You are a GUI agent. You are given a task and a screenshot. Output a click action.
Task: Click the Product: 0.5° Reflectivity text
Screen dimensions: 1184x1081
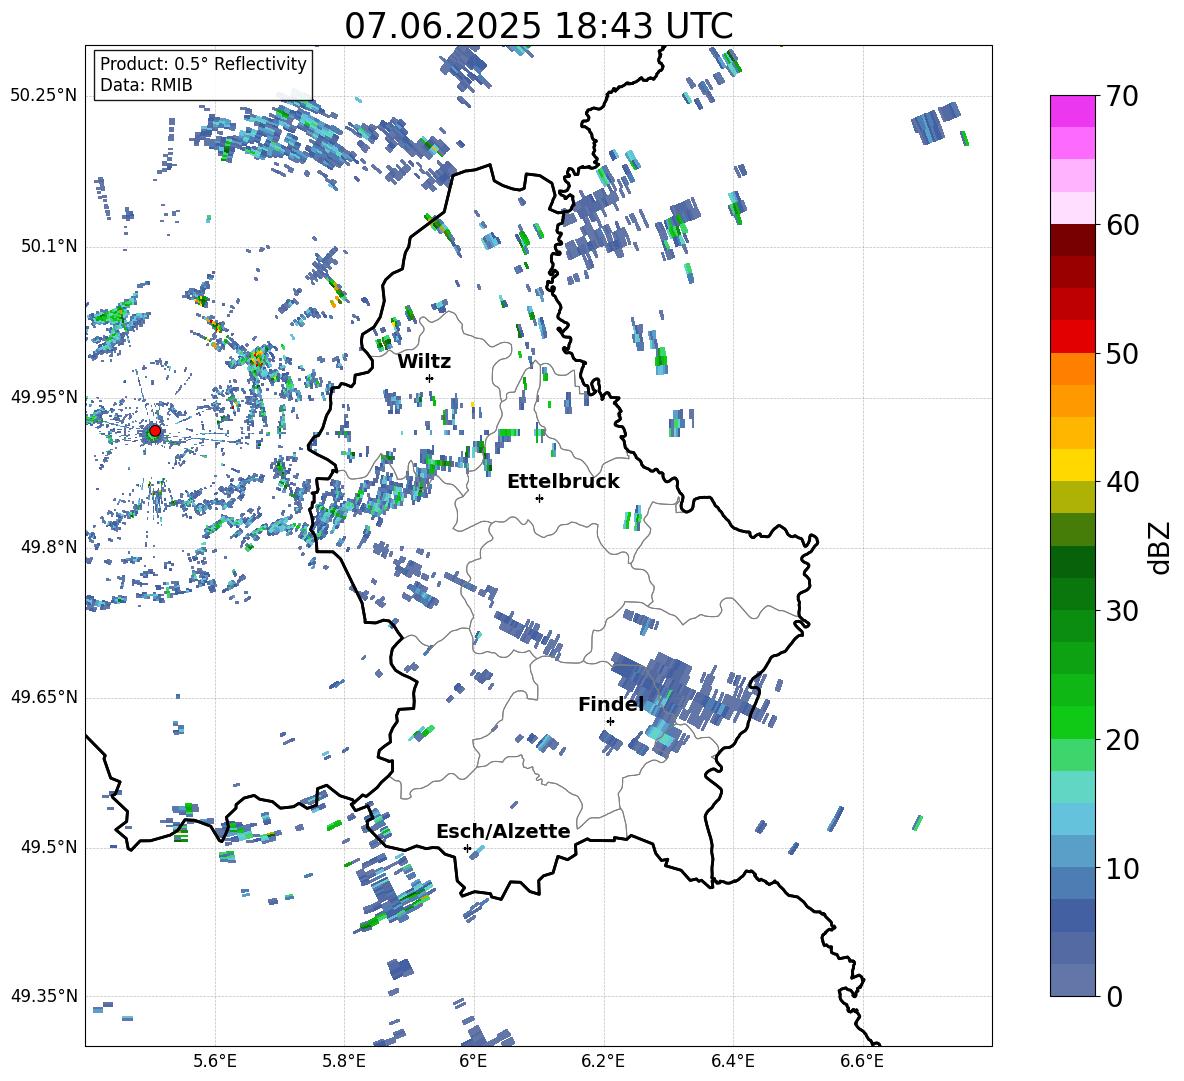pyautogui.click(x=203, y=63)
